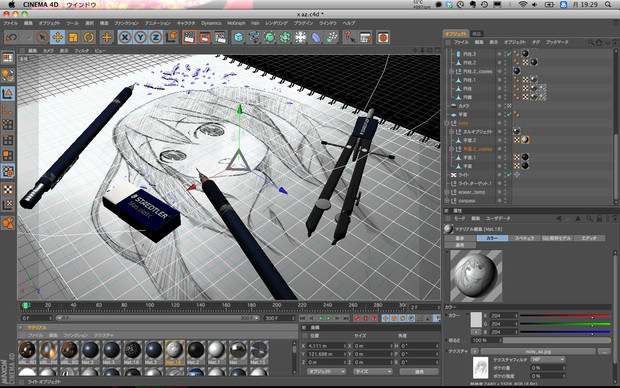Click the L-shaped axis mode icon
Screen dimensions: 620x388
click(x=8, y=110)
